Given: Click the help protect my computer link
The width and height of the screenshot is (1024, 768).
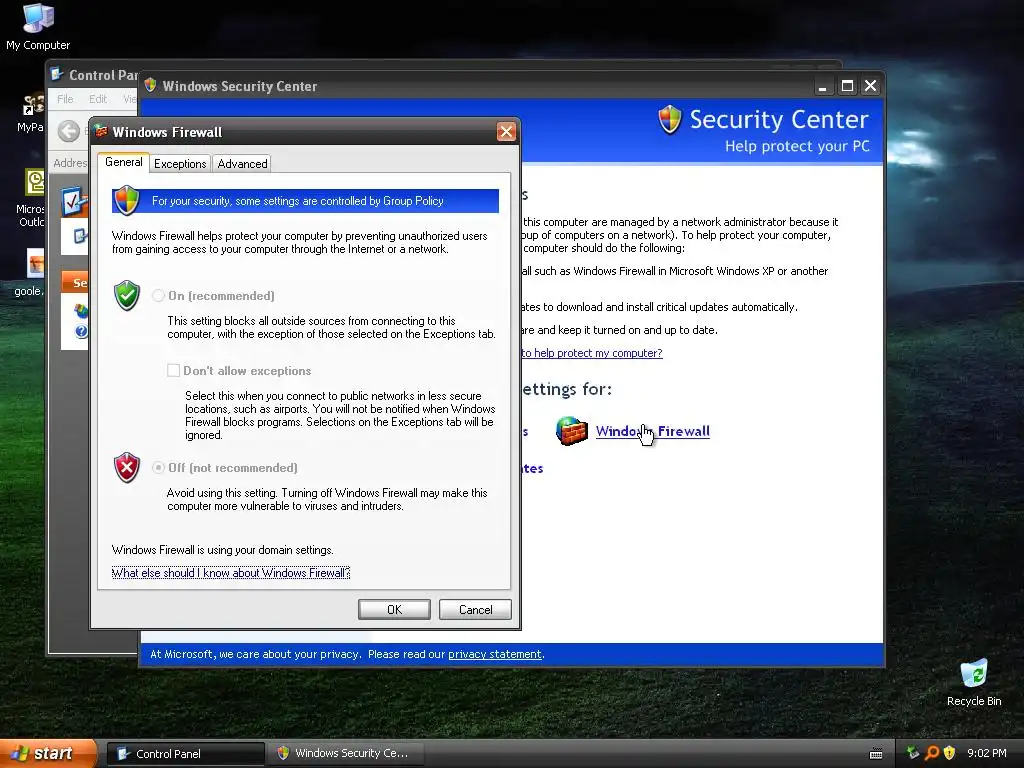Looking at the screenshot, I should tap(592, 353).
